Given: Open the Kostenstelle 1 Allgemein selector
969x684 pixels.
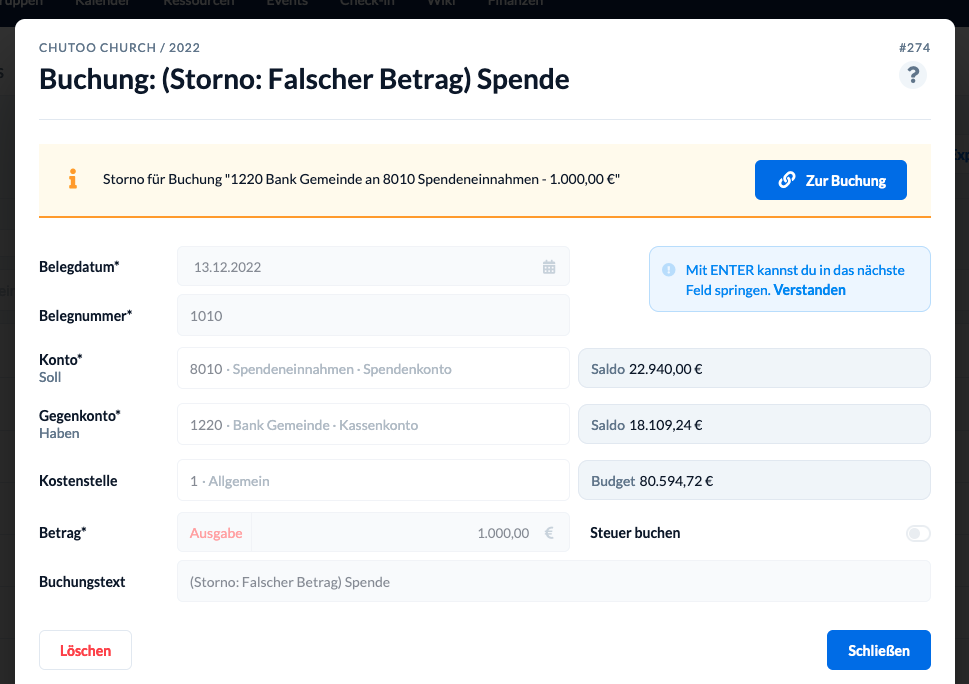Looking at the screenshot, I should [373, 480].
